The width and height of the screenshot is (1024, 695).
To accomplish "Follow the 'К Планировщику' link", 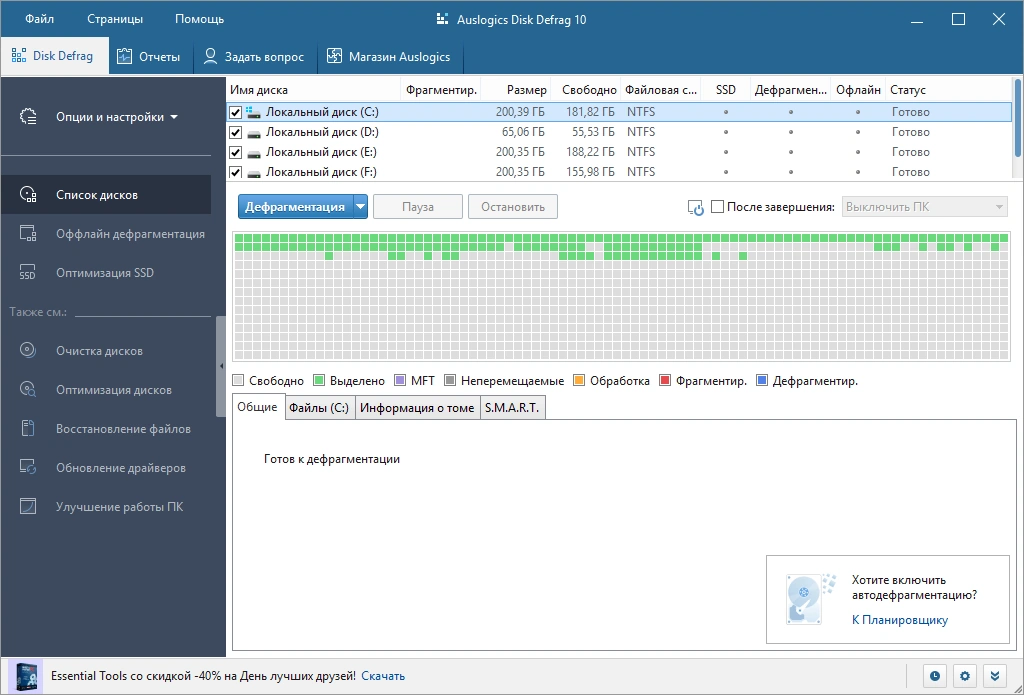I will tap(899, 620).
